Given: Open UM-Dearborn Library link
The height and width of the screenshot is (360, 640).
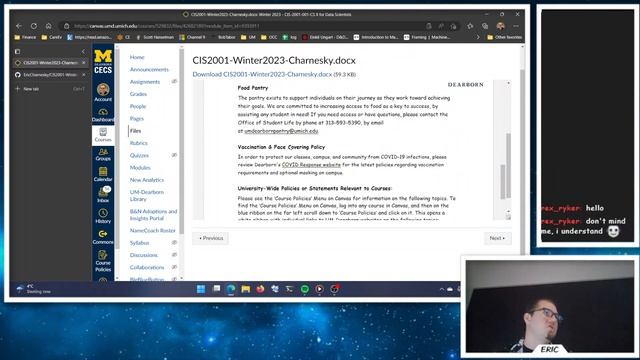Looking at the screenshot, I should tap(147, 195).
